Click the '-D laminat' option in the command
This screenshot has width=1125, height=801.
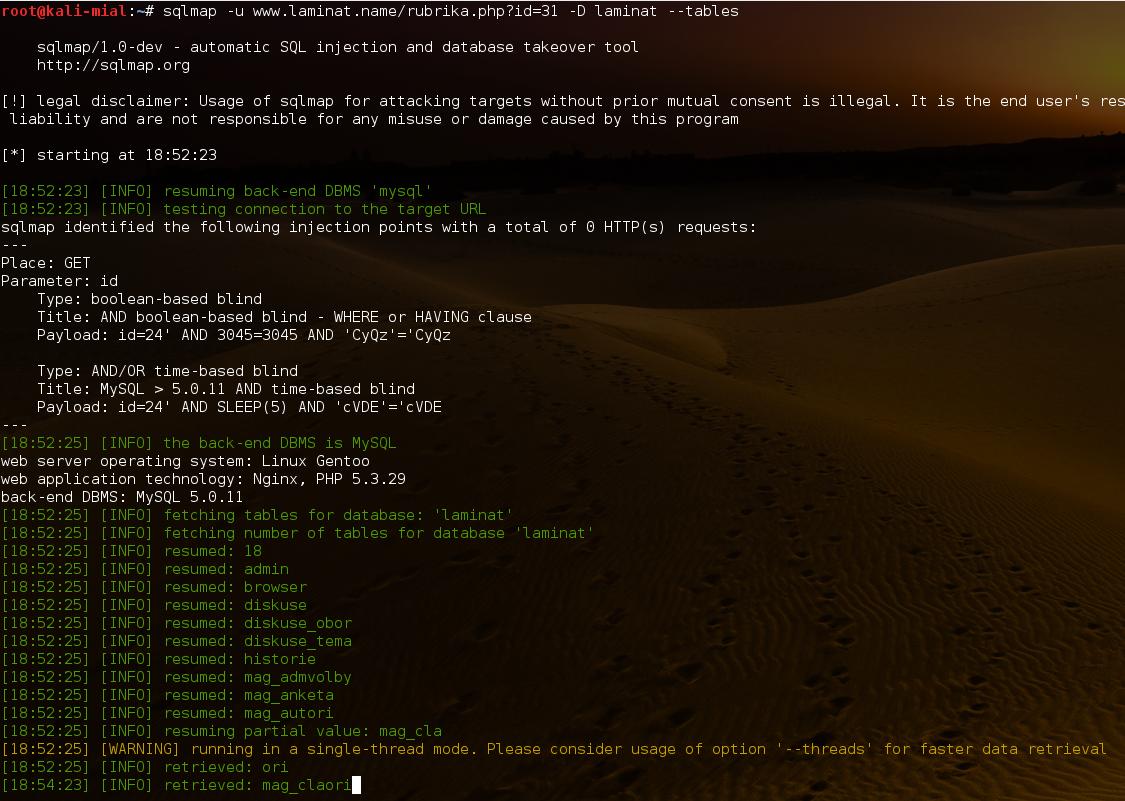coord(613,11)
